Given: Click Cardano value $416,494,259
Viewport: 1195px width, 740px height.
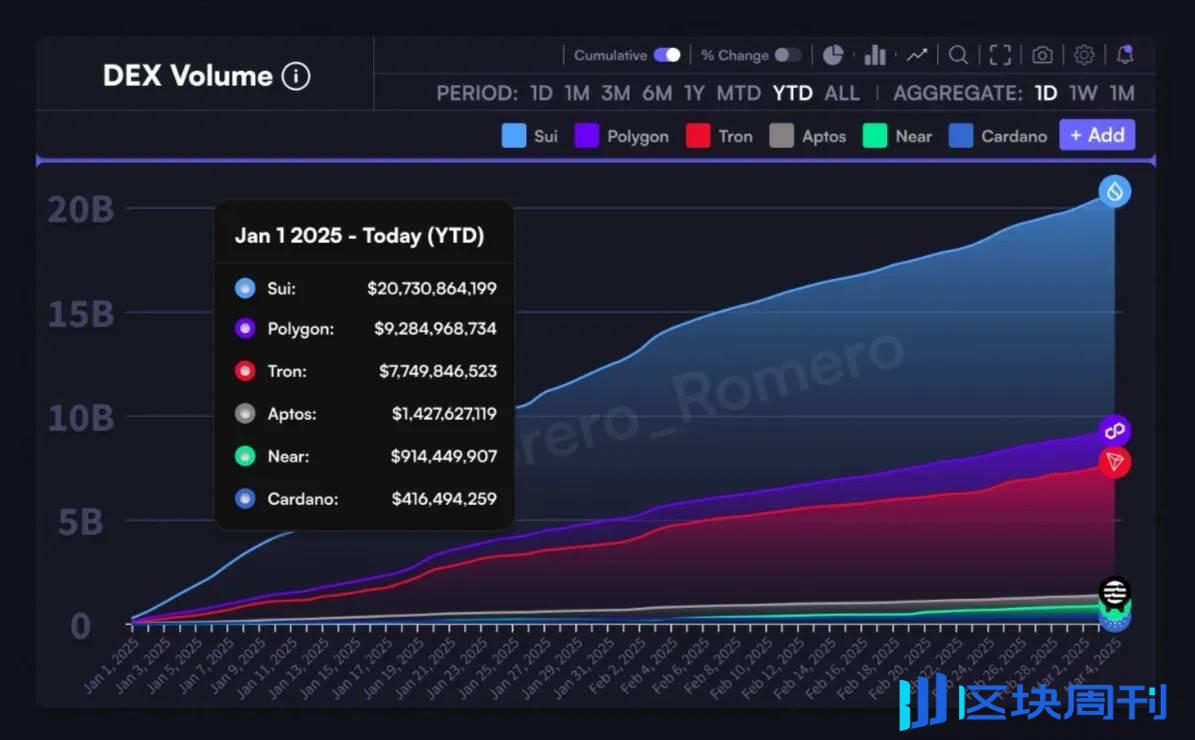Looking at the screenshot, I should (x=444, y=499).
